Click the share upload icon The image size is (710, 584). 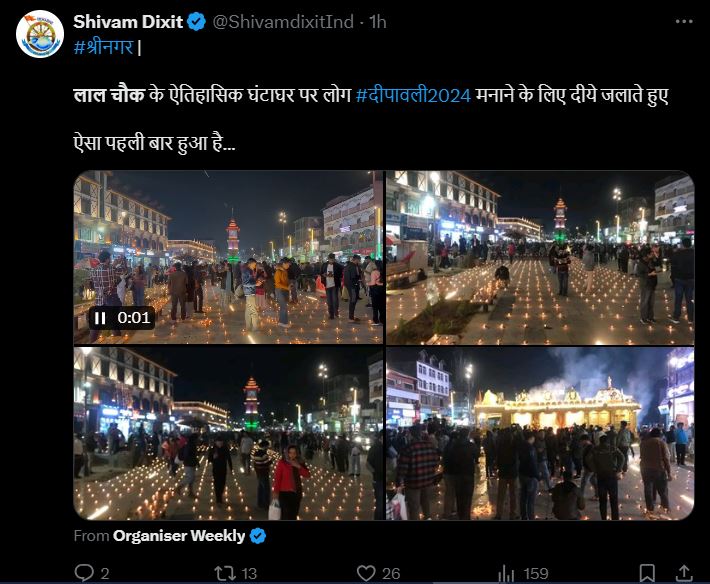tap(684, 573)
